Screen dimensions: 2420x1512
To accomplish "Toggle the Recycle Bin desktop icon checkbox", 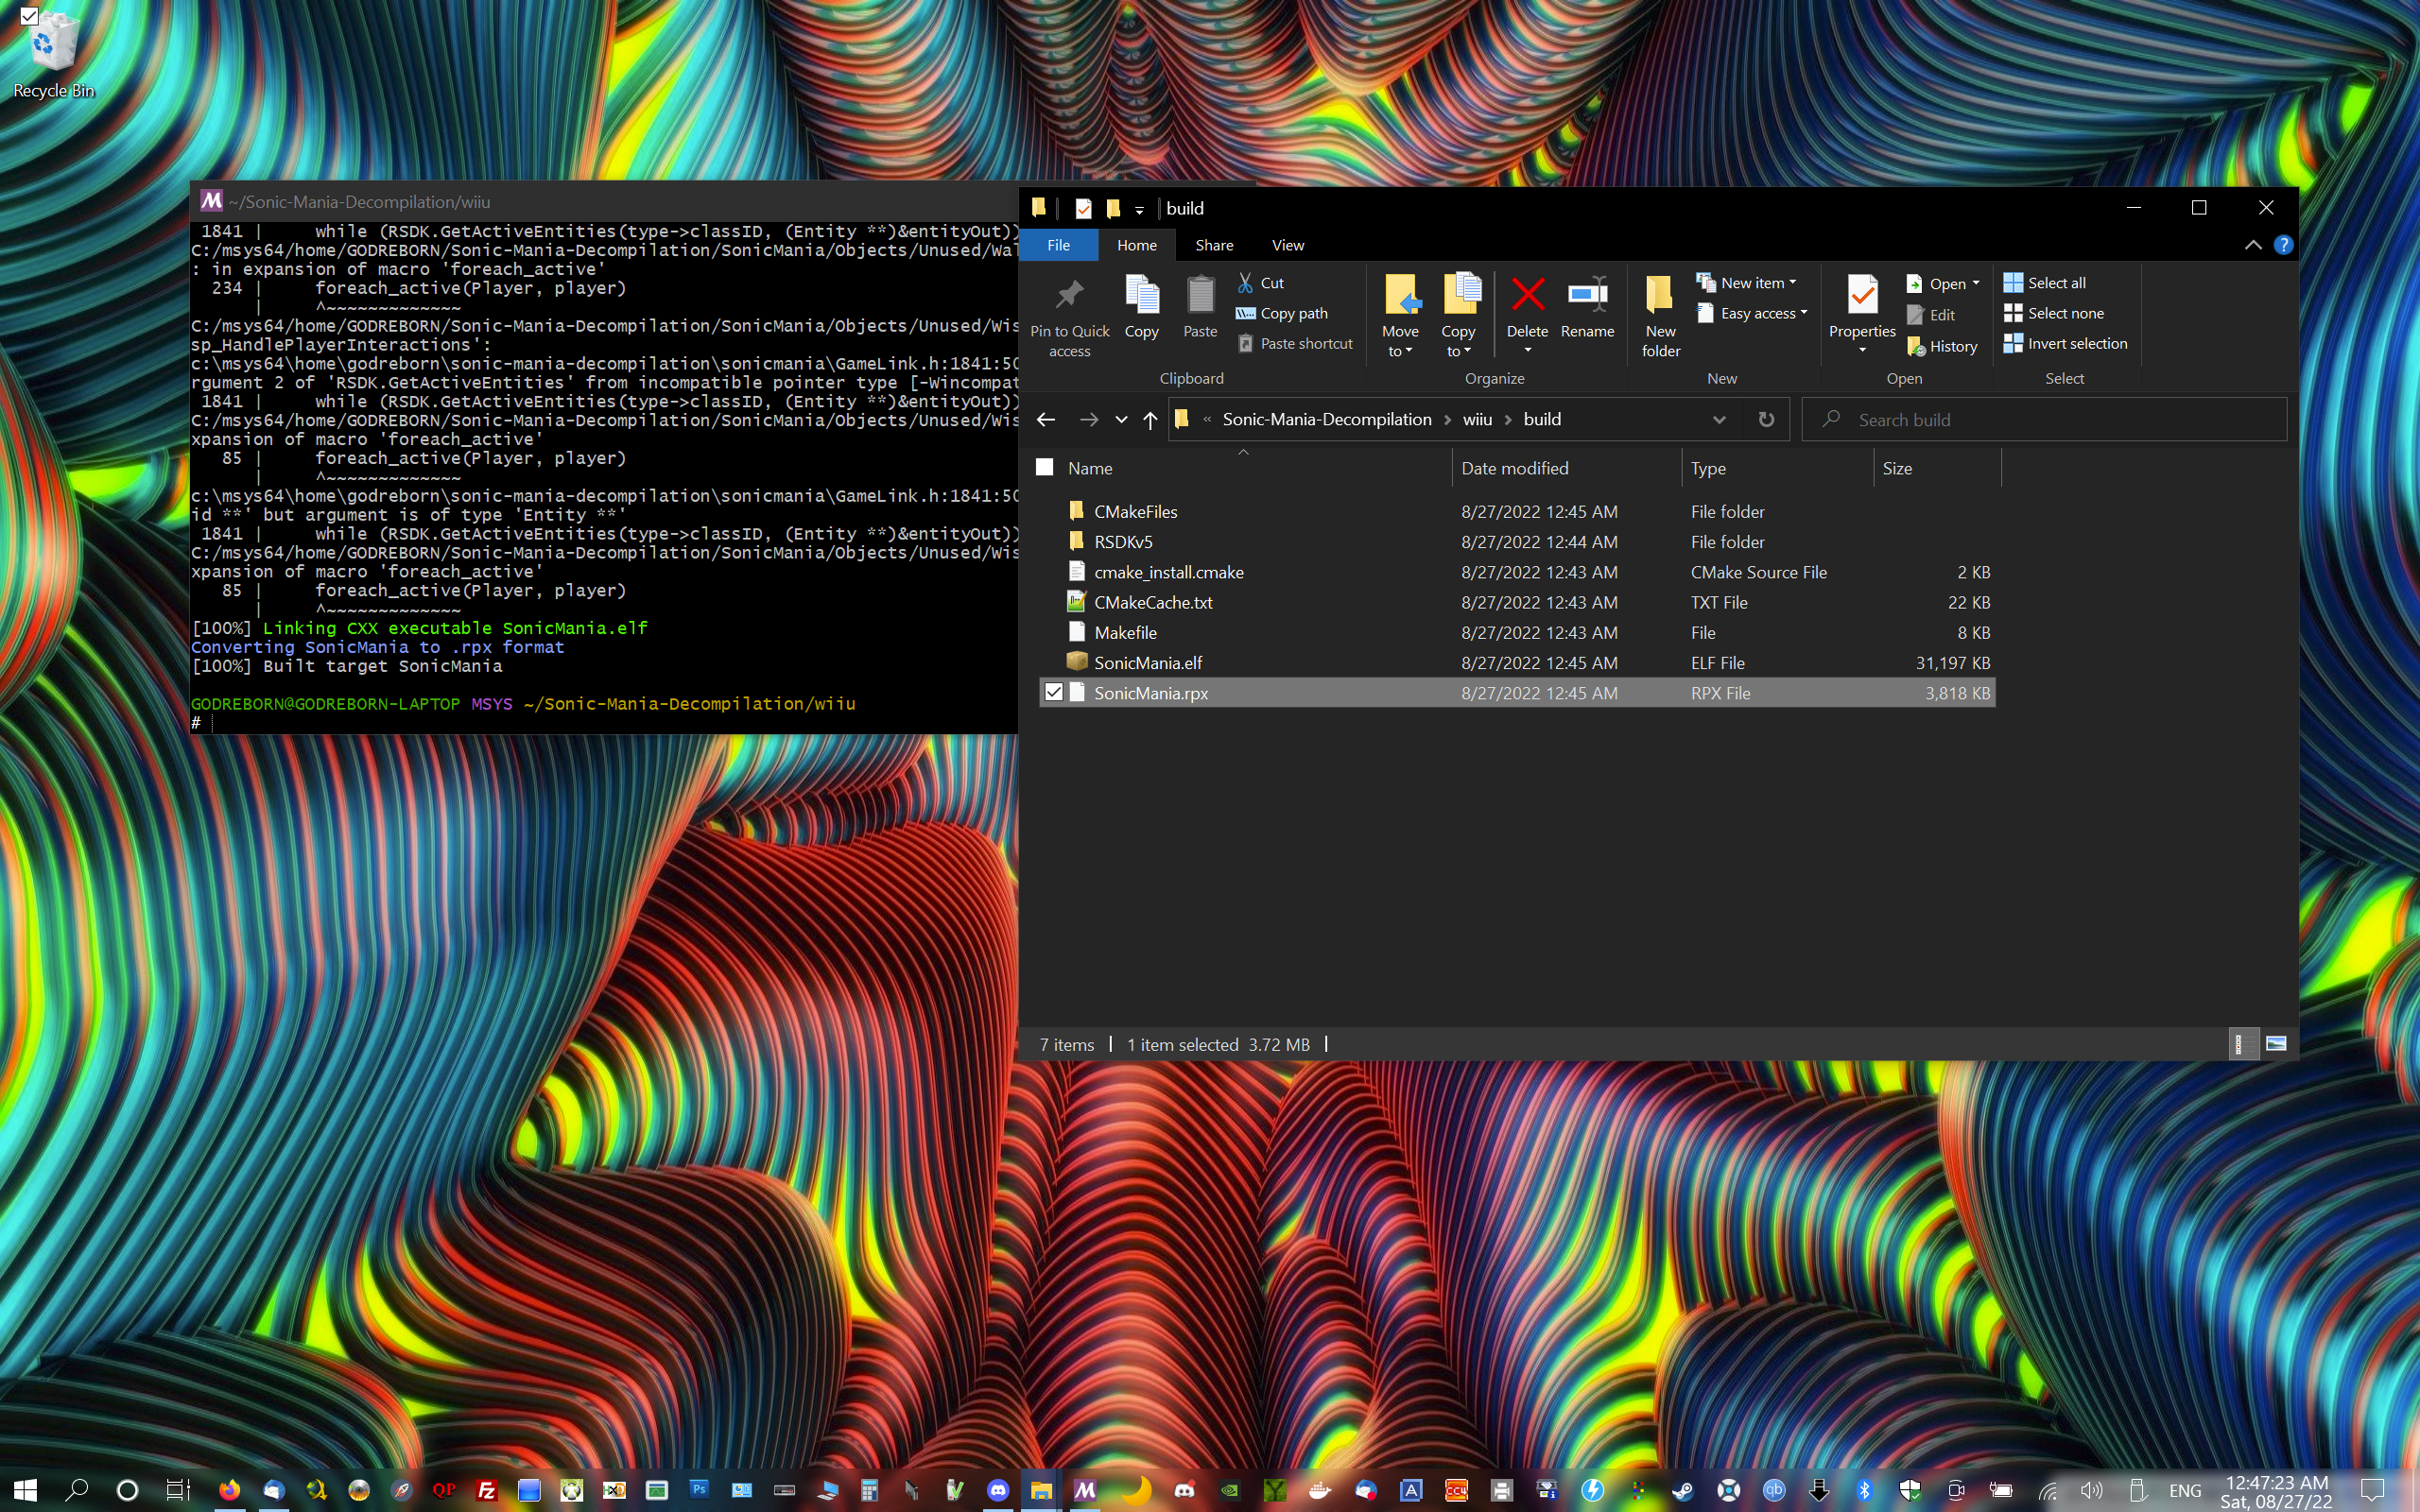I will 29,16.
